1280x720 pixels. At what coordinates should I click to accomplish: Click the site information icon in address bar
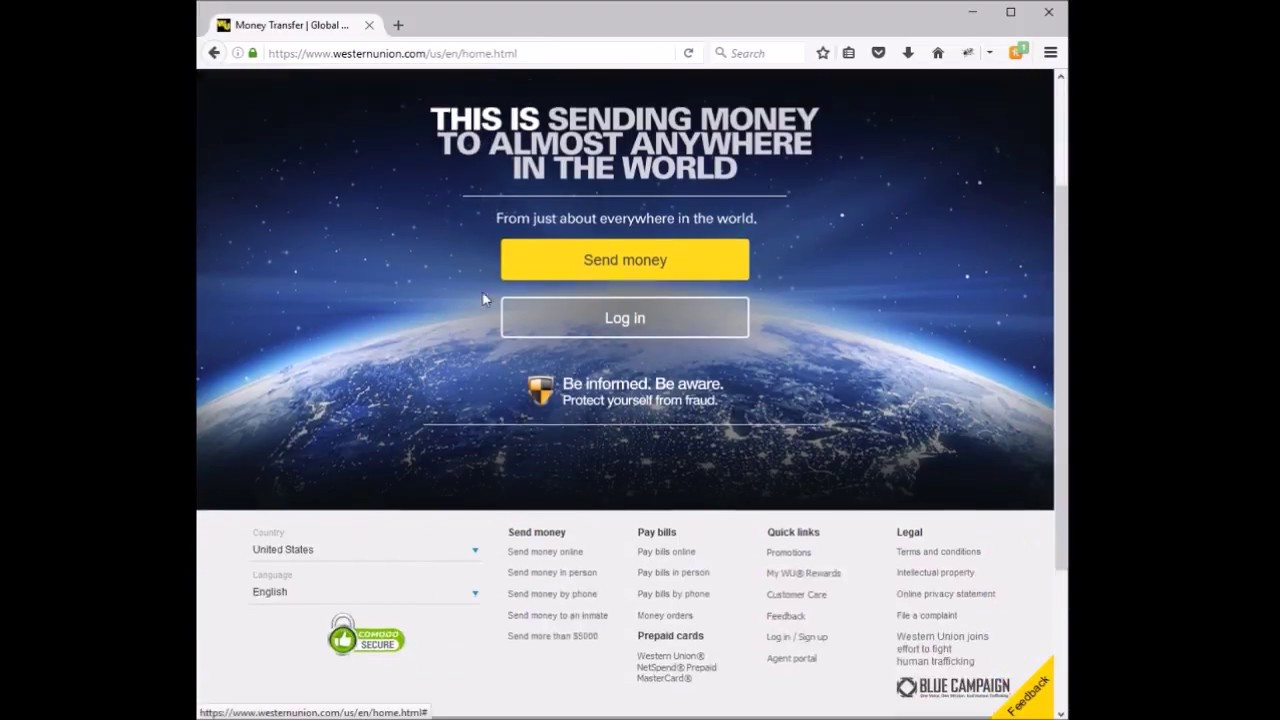(x=238, y=53)
